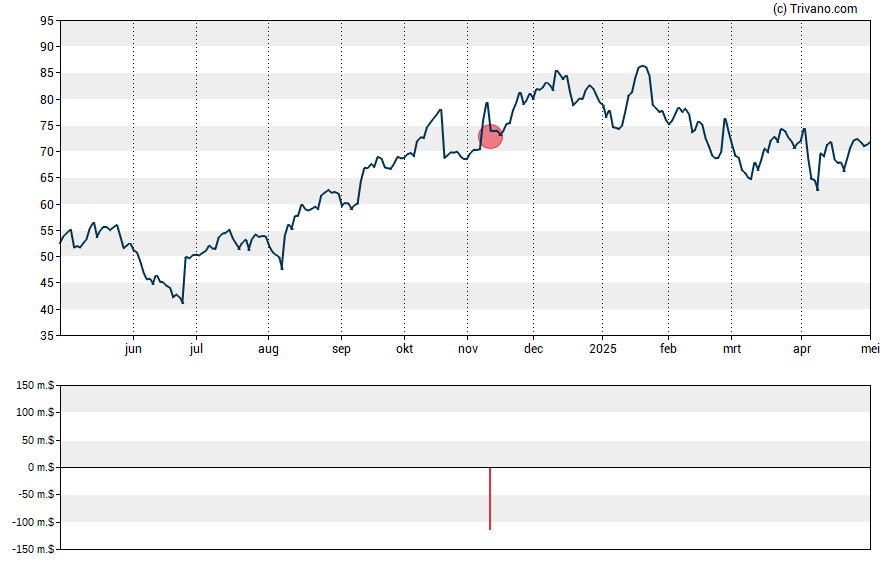Click the 'sep' month label
The width and height of the screenshot is (888, 565).
point(341,349)
